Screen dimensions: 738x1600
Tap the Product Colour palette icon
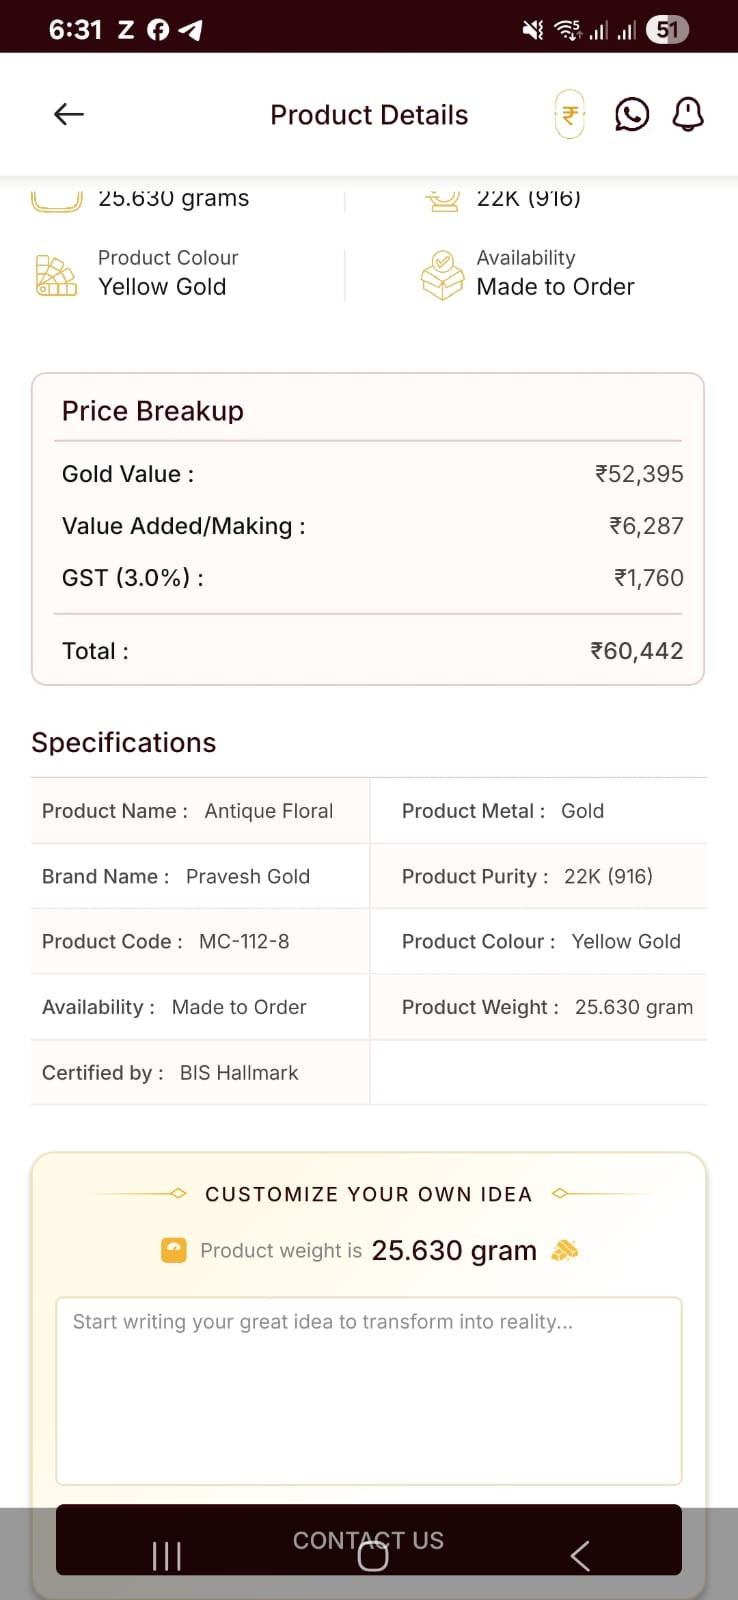(56, 275)
